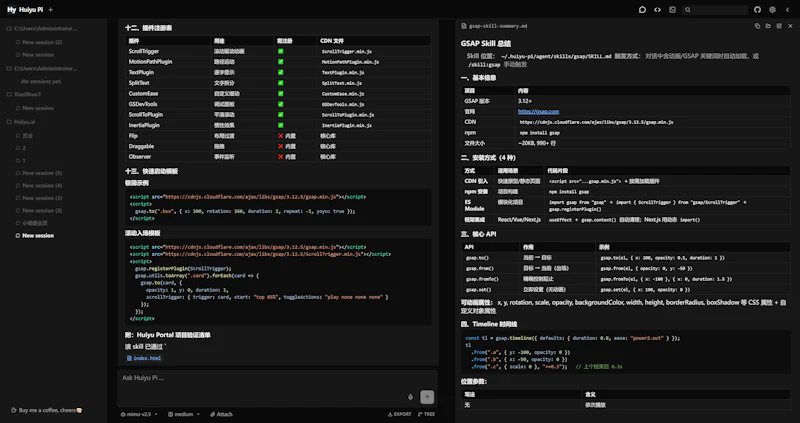
Task: Click the Observer plugin name cell
Action: pyautogui.click(x=140, y=157)
